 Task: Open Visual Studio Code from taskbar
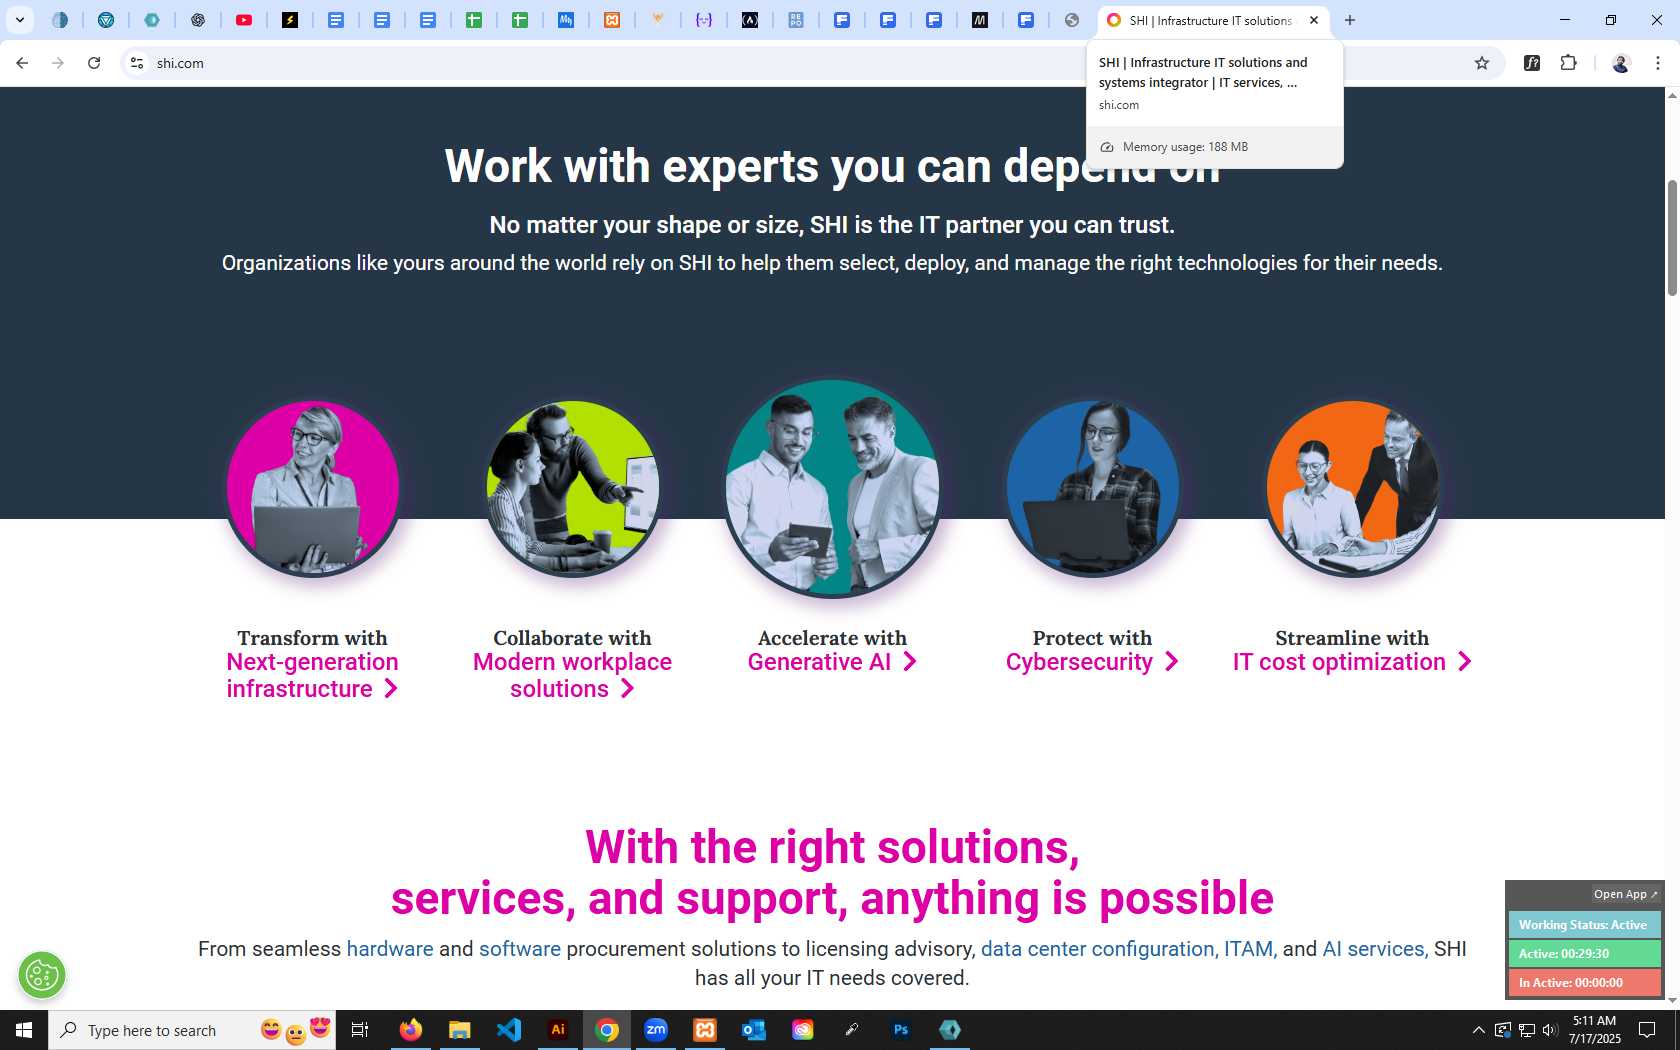coord(509,1030)
